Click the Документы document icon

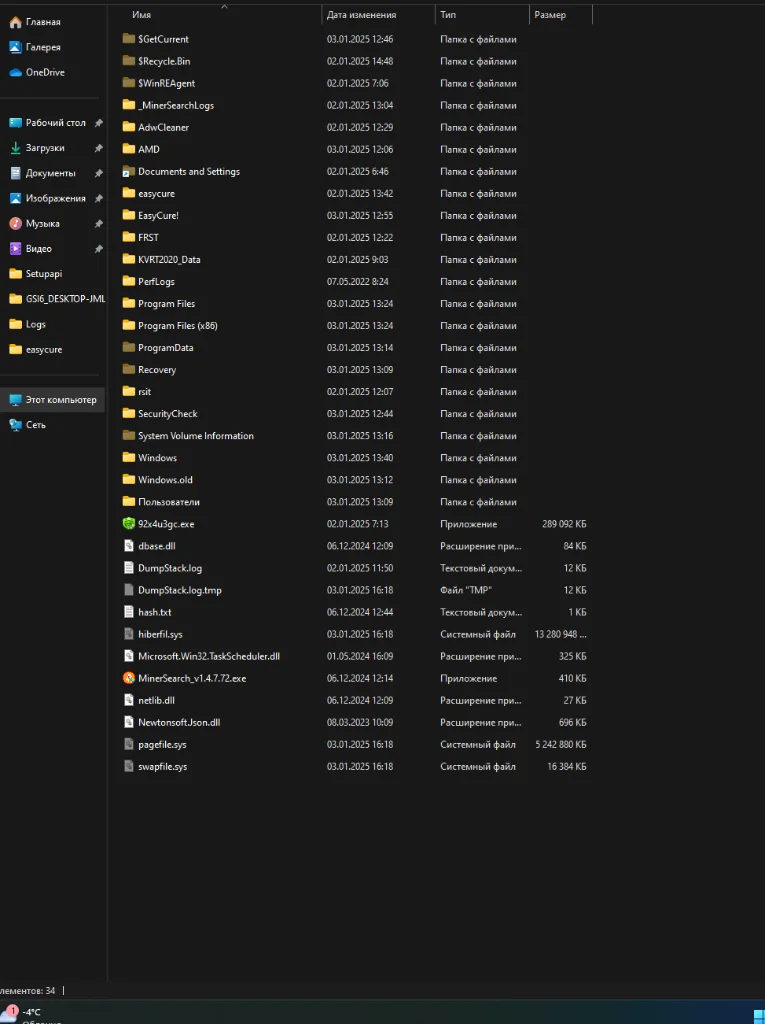16,173
